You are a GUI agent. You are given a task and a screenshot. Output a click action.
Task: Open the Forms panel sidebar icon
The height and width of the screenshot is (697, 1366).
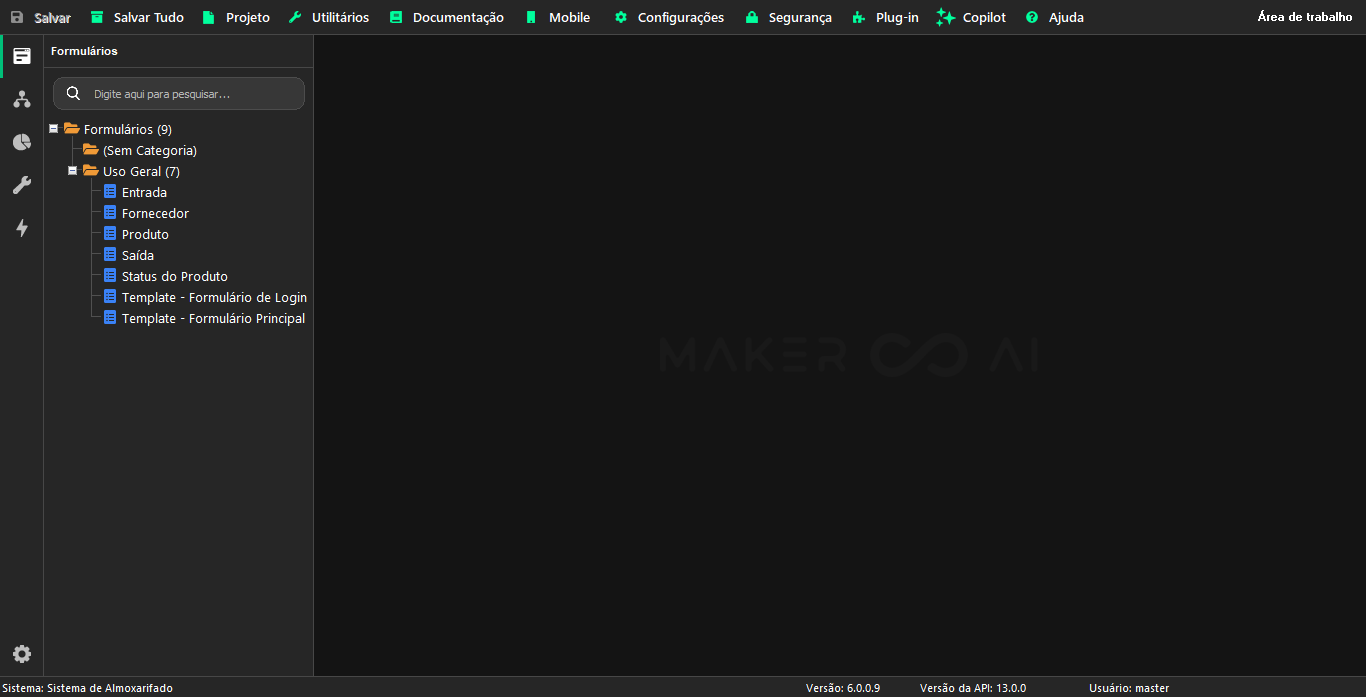(x=22, y=56)
